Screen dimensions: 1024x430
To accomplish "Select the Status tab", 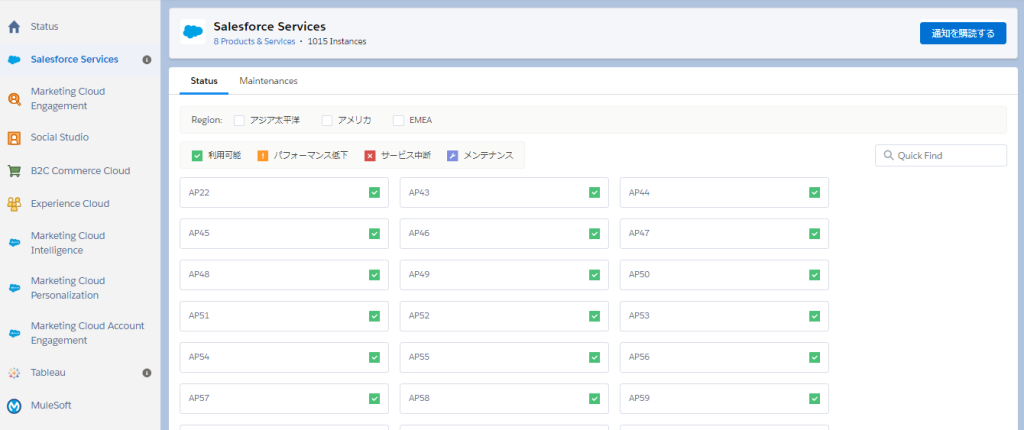I will [204, 80].
